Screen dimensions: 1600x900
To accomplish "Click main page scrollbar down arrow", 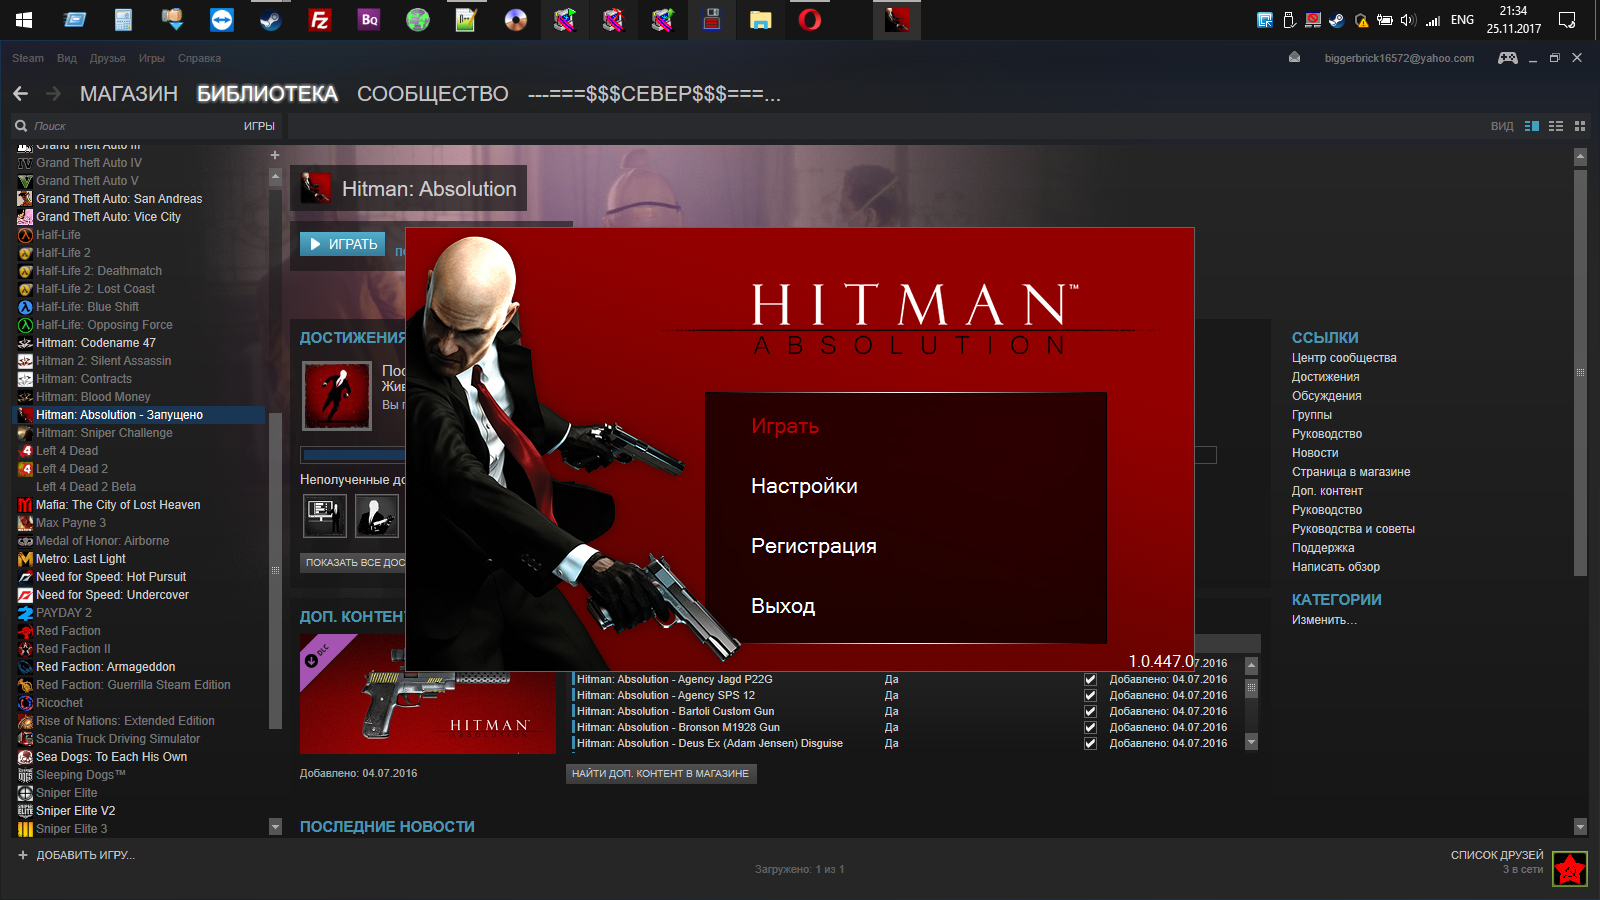I will tap(1580, 827).
